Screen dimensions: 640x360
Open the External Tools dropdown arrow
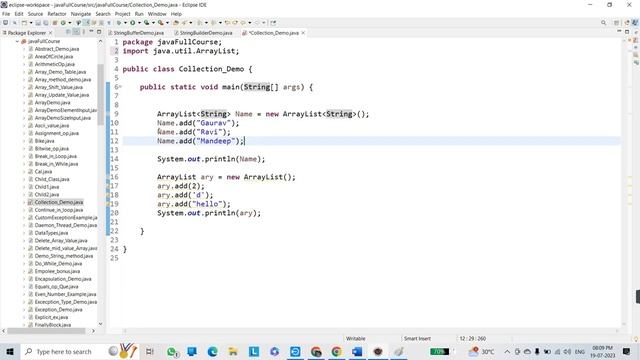coord(167,23)
